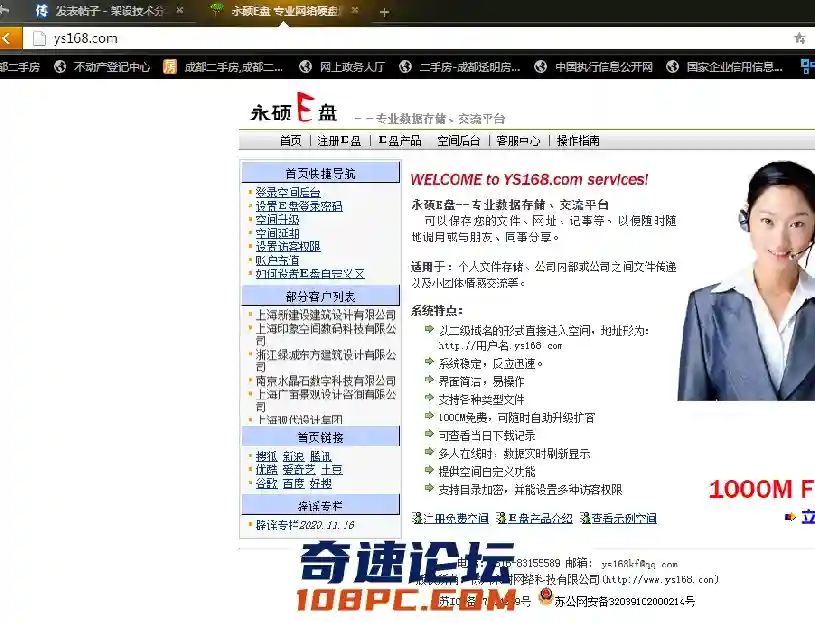The height and width of the screenshot is (623, 815).
Task: Click the customer service woman photo
Action: coord(746,281)
